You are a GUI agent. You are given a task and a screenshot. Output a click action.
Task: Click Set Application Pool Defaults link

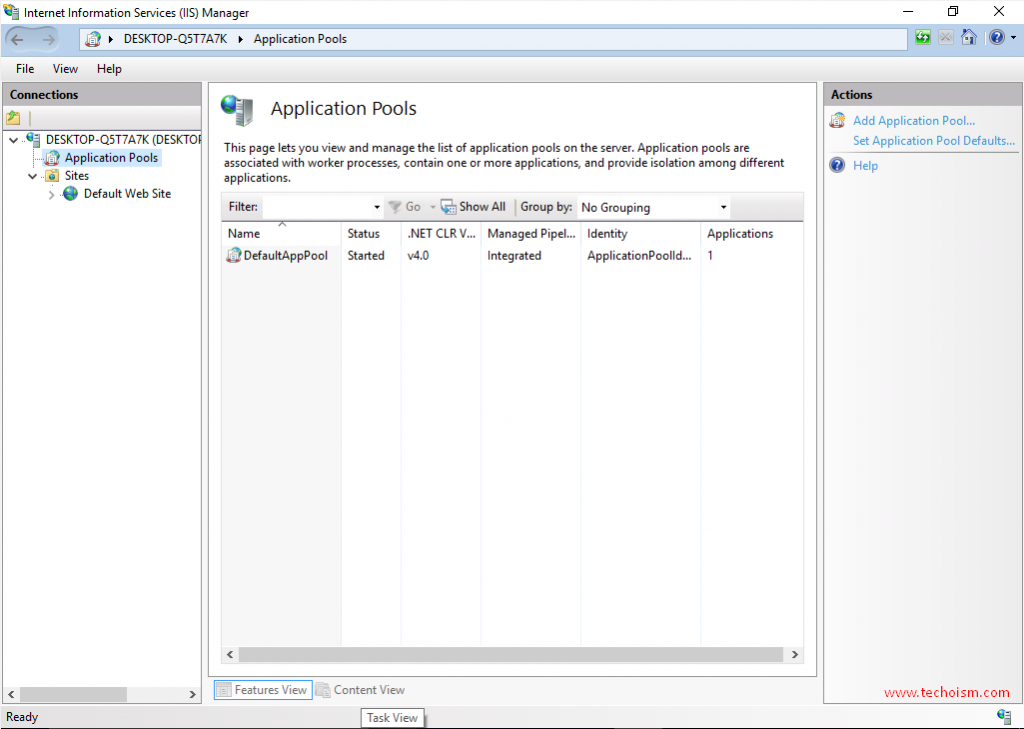[934, 140]
